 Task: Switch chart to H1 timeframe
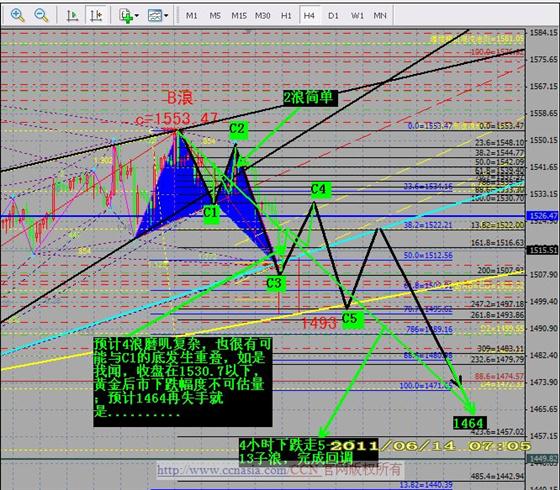286,16
